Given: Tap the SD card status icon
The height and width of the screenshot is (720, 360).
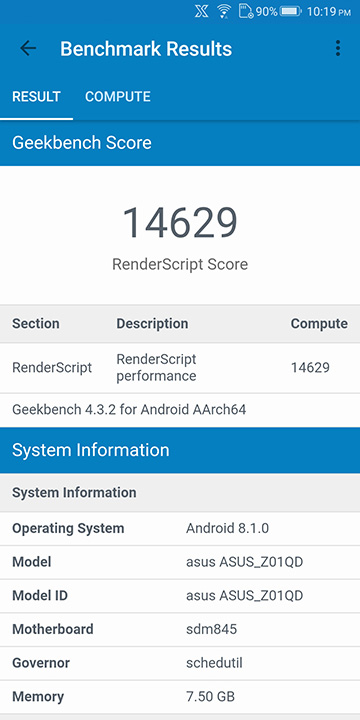Looking at the screenshot, I should point(246,11).
